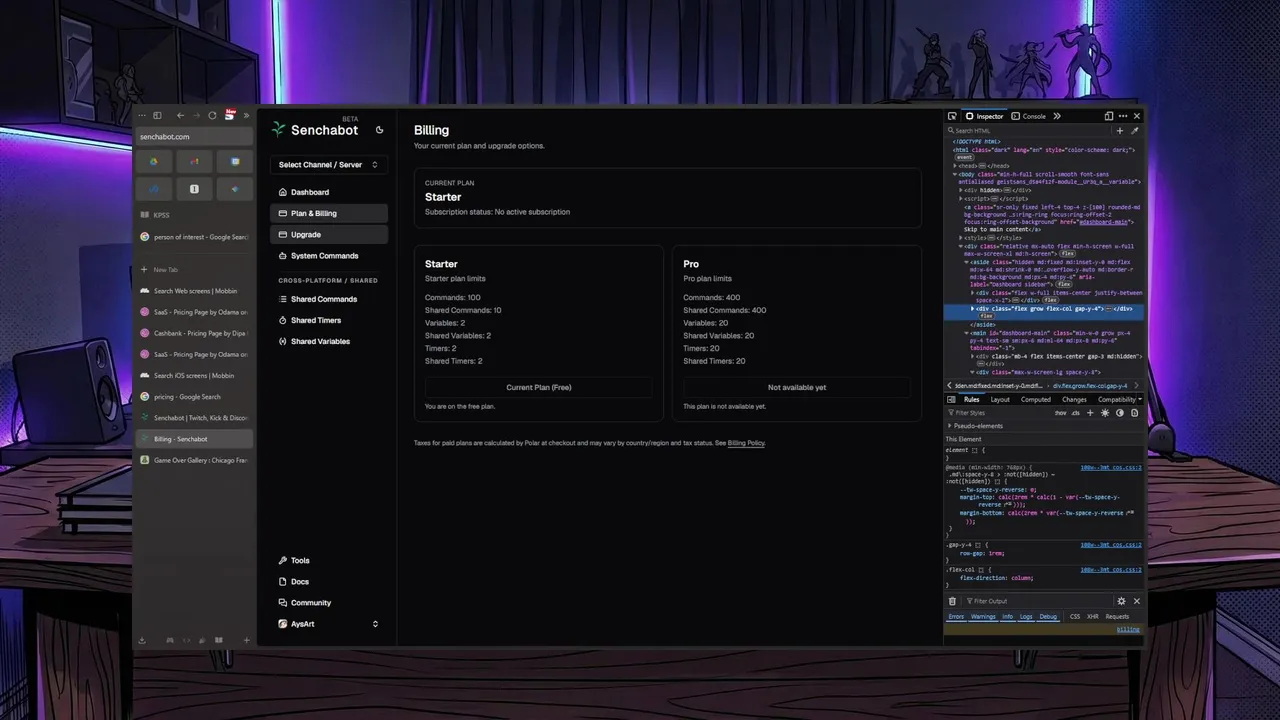Toggle dark mode moon icon beside Senchabot
Screen dimensions: 1280x720
coord(379,130)
